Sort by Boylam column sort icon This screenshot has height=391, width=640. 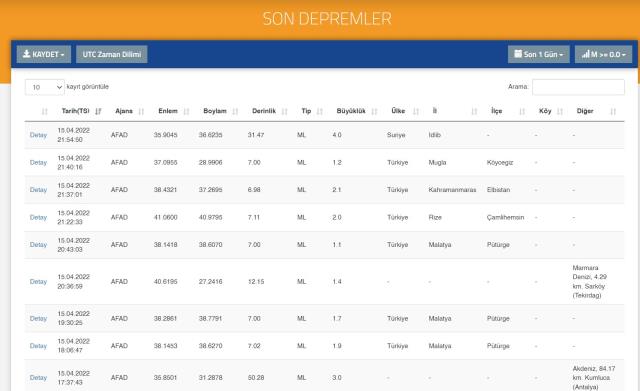[x=235, y=111]
